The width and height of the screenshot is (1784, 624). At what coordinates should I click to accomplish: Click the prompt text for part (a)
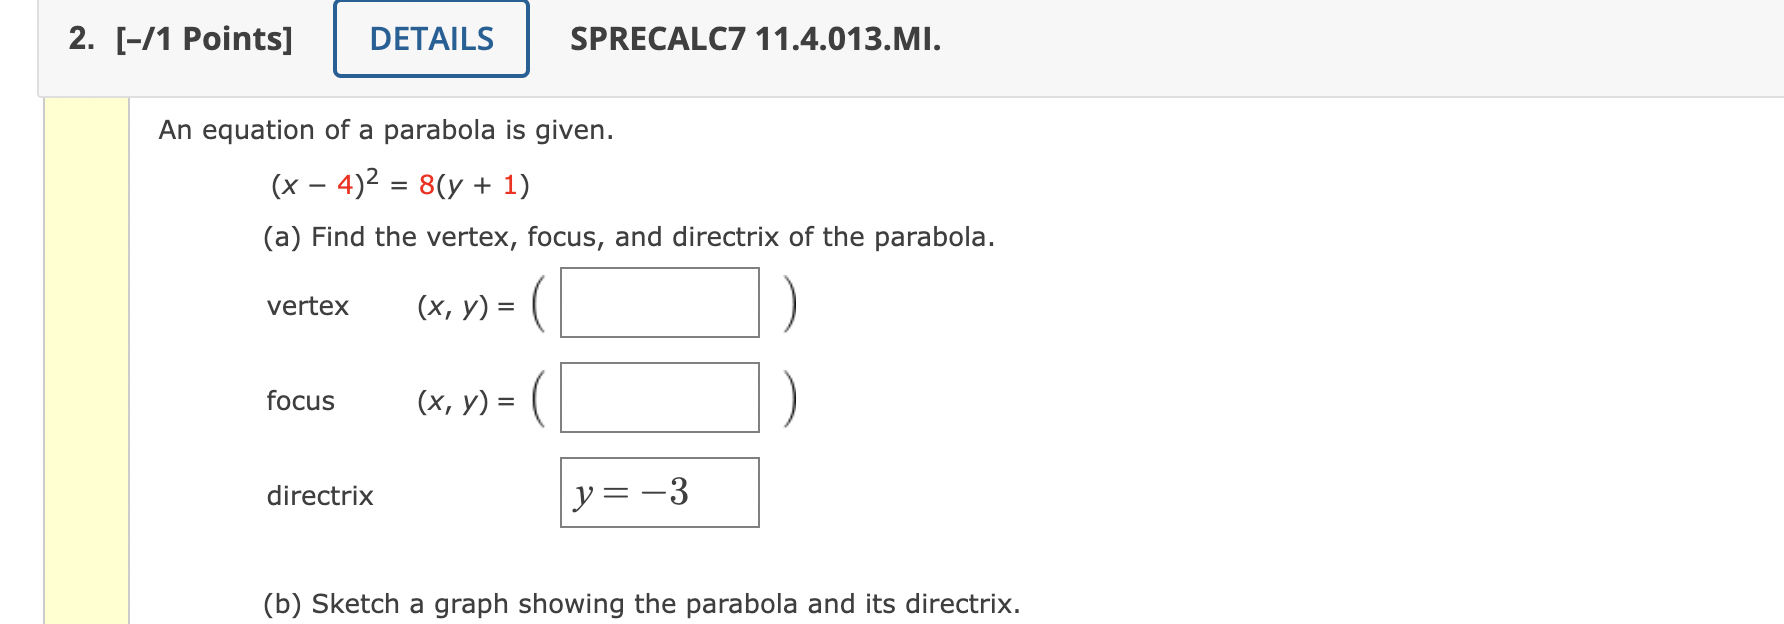[x=628, y=236]
